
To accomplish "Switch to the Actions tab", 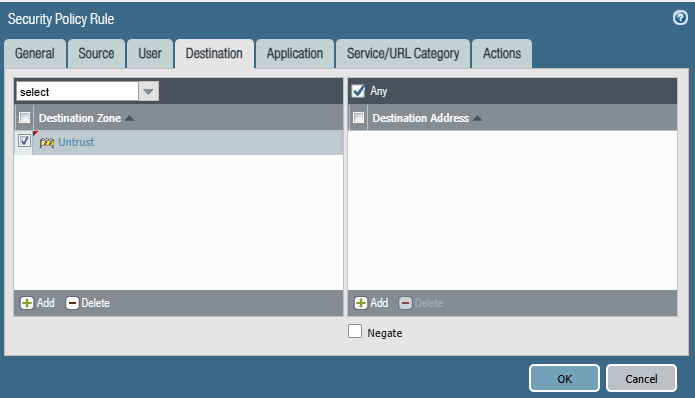I will click(502, 54).
